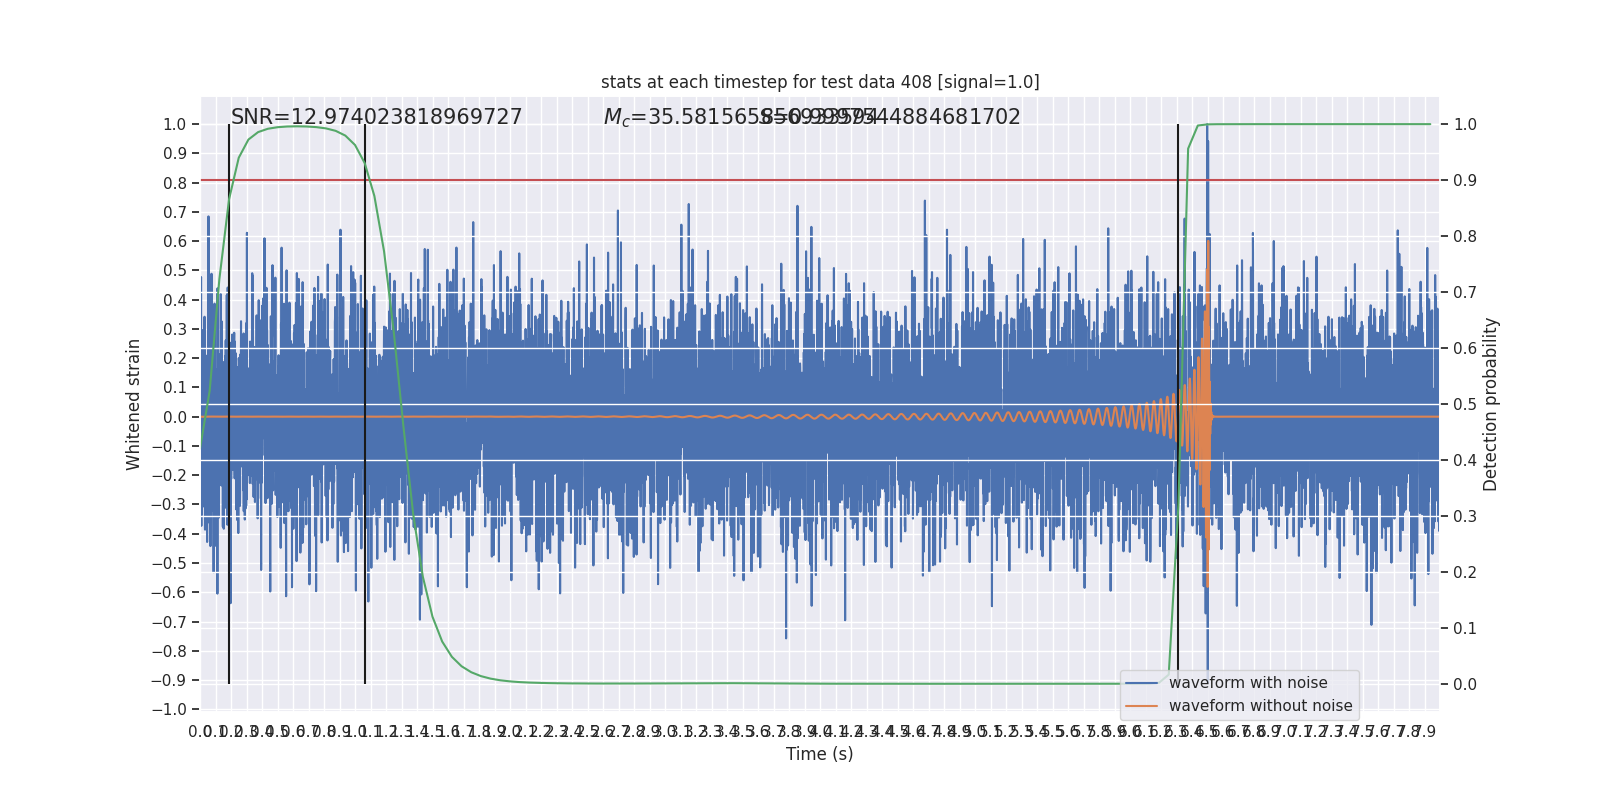Click the 'Detection probability' right axis label

point(1491,404)
